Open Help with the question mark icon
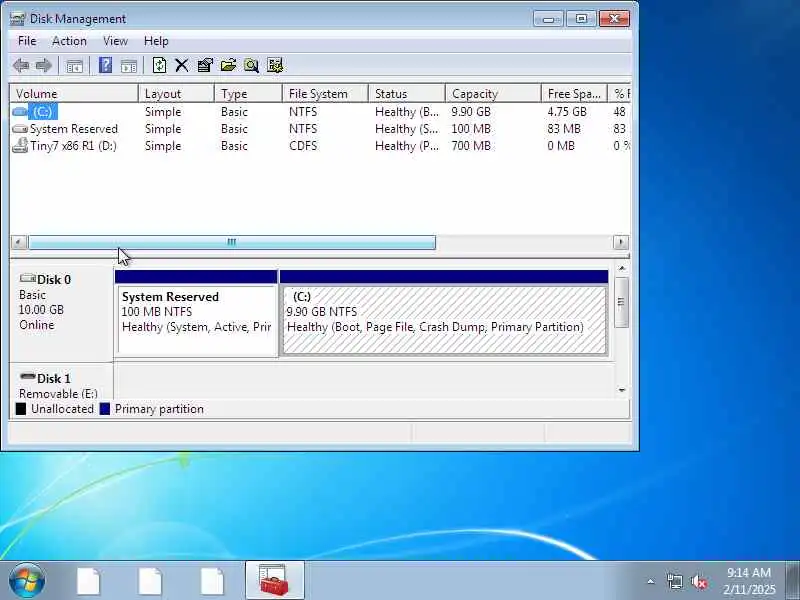This screenshot has width=800, height=600. click(105, 65)
